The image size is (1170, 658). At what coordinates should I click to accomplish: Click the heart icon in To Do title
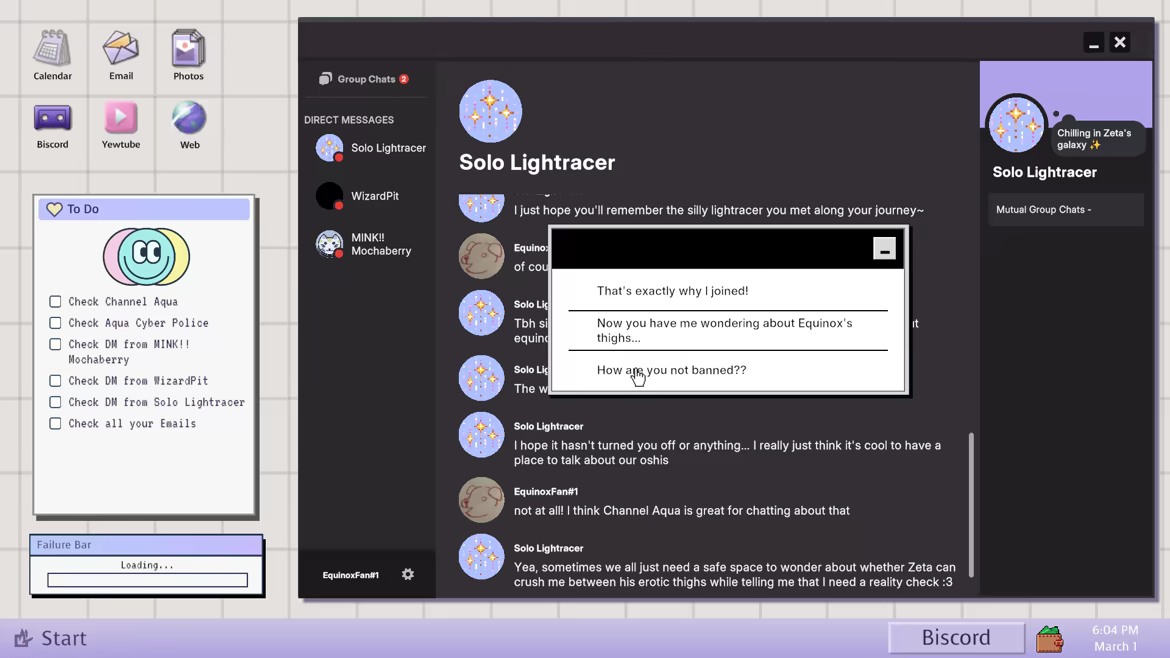(54, 210)
